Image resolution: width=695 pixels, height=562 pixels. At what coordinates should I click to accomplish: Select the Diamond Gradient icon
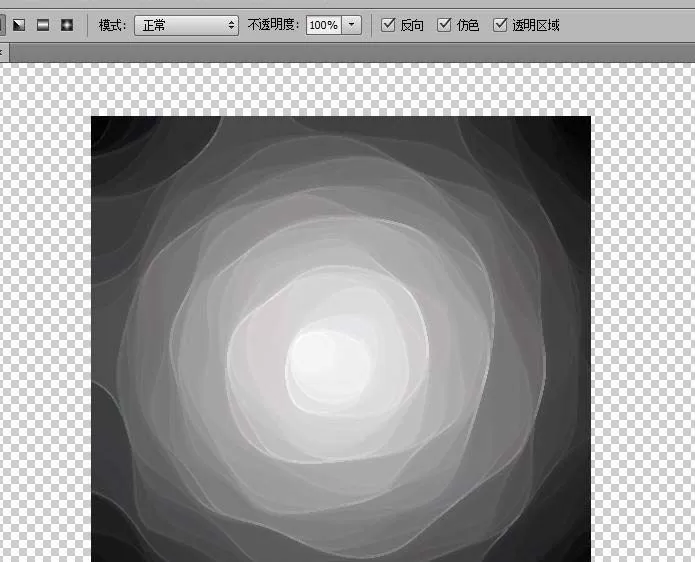coord(67,25)
